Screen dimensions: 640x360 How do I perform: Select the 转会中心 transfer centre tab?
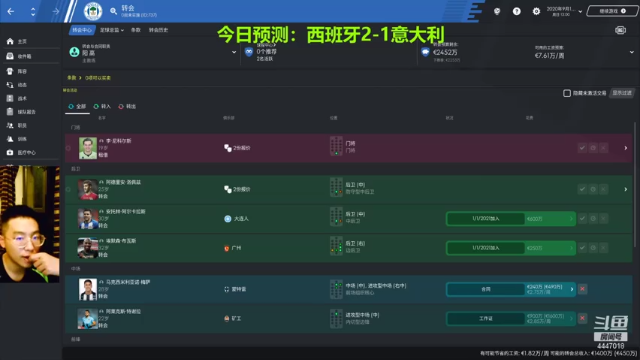(82, 30)
